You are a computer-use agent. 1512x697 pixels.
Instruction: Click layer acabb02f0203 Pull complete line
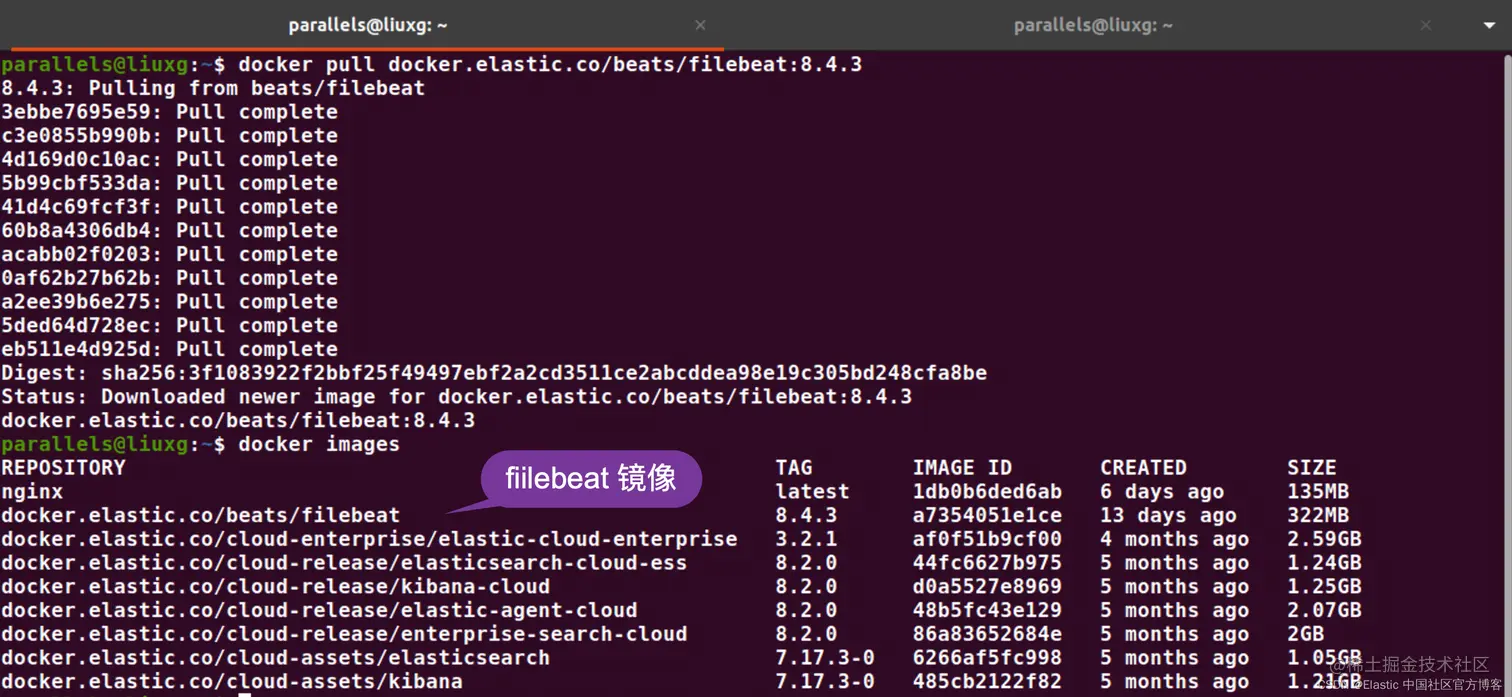pos(169,254)
